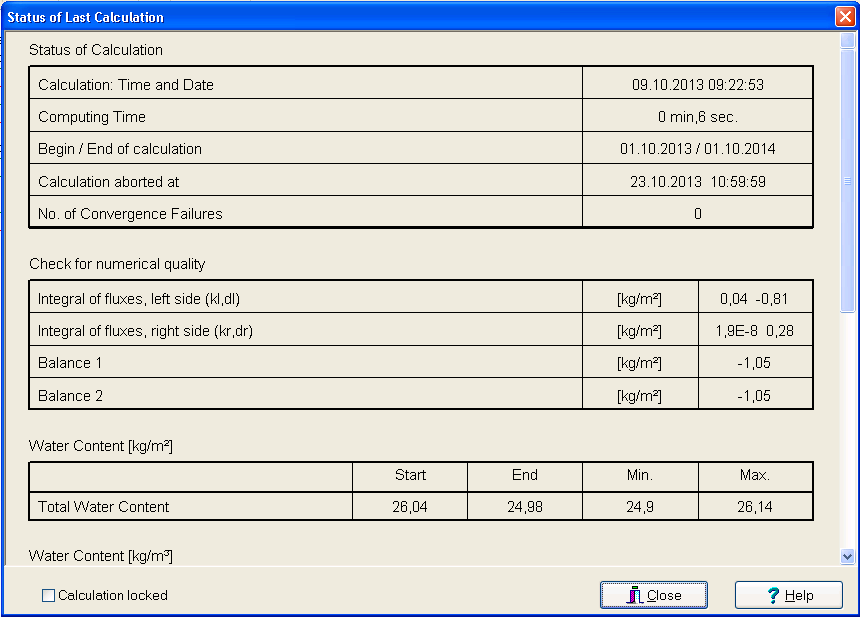Image resolution: width=860 pixels, height=617 pixels.
Task: Open Help from the dialog footer
Action: click(x=788, y=594)
